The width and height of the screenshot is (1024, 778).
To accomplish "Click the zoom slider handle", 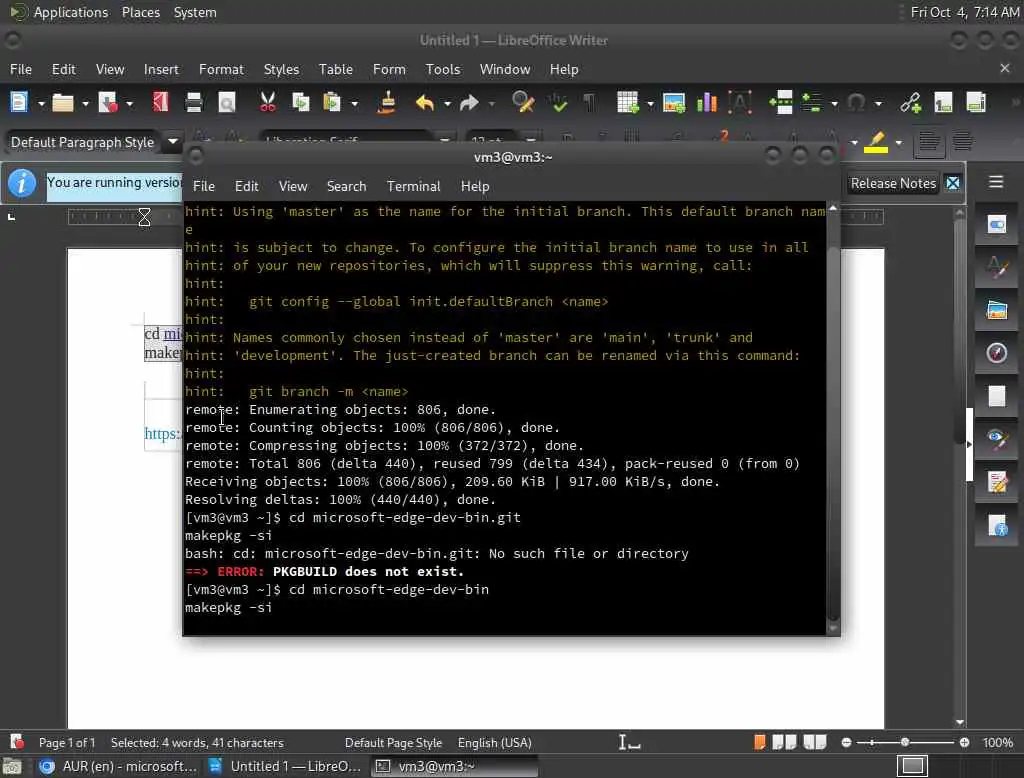I will click(x=904, y=742).
